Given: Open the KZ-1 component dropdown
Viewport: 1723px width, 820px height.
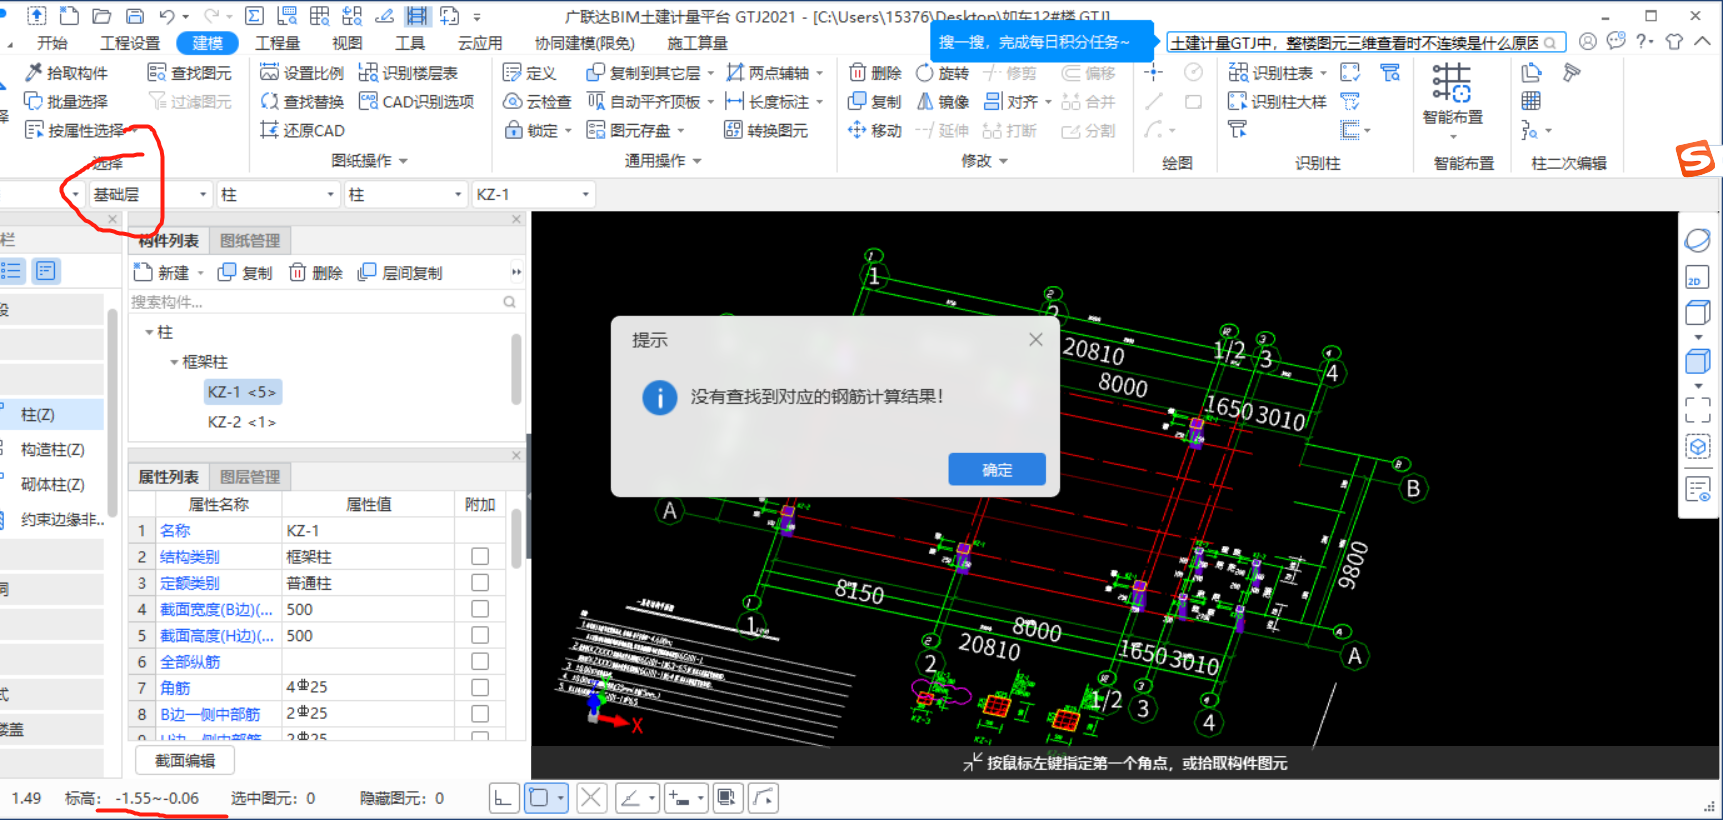Looking at the screenshot, I should (533, 194).
